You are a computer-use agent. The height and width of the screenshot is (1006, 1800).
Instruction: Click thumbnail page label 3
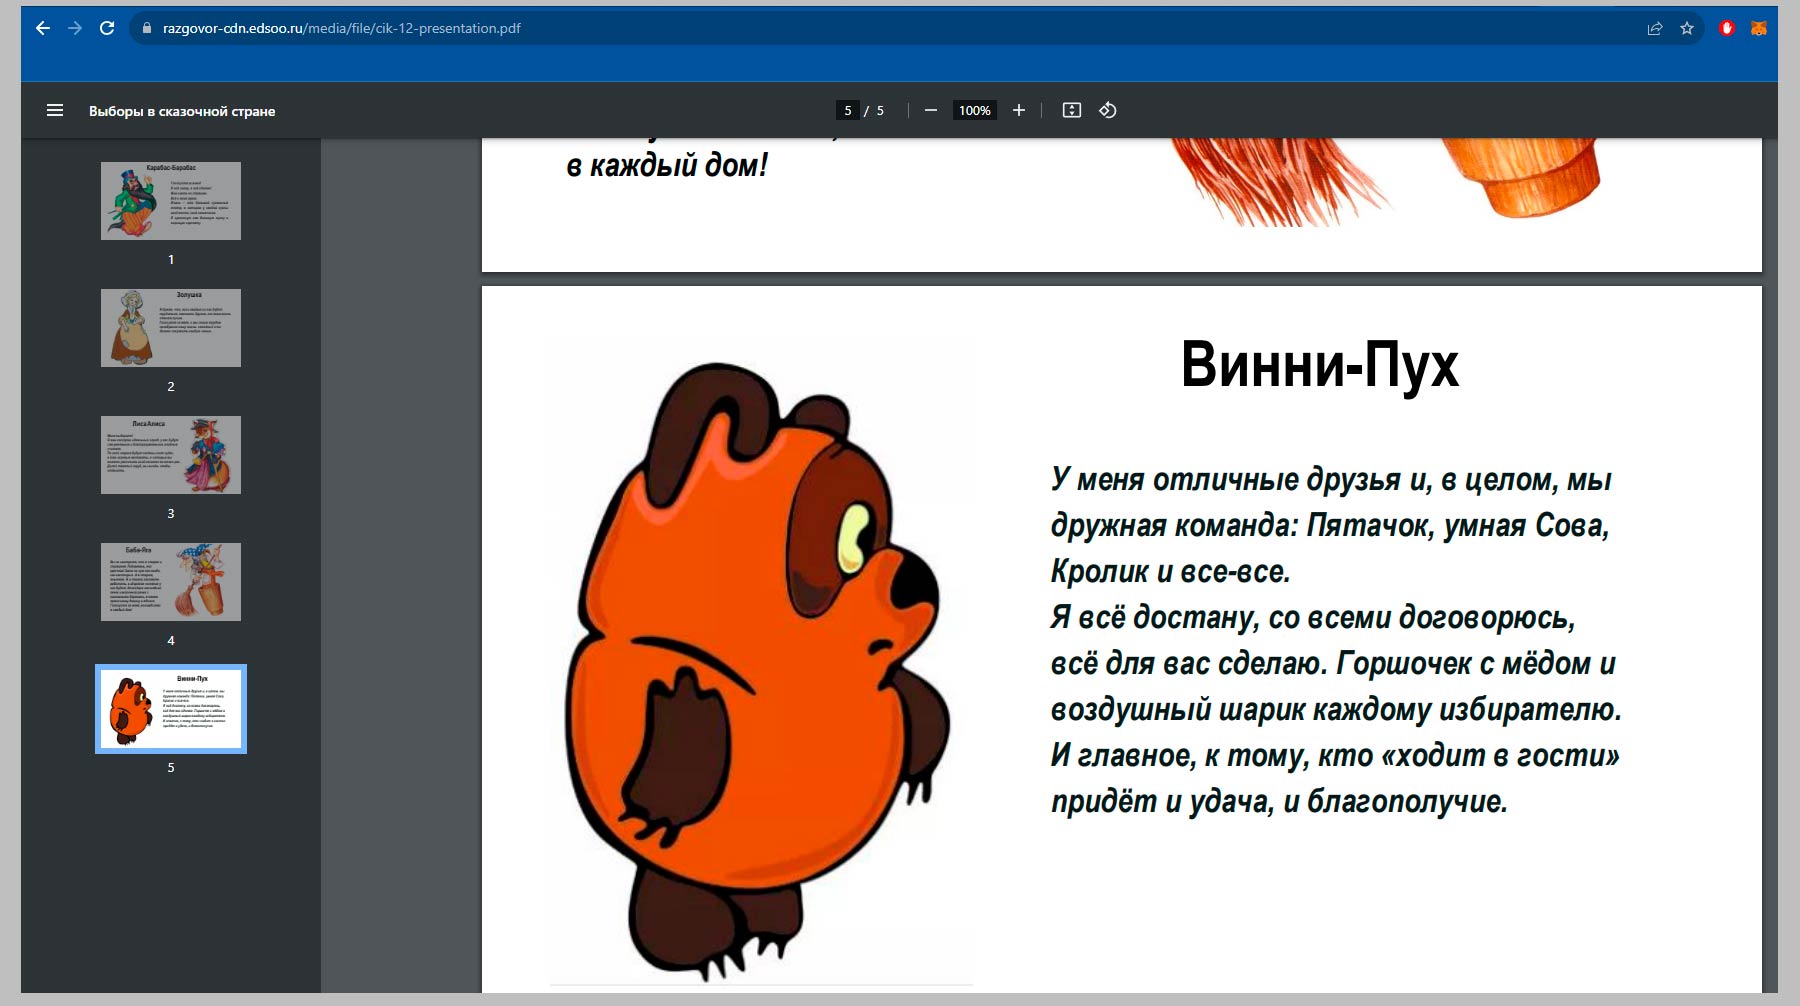click(171, 513)
